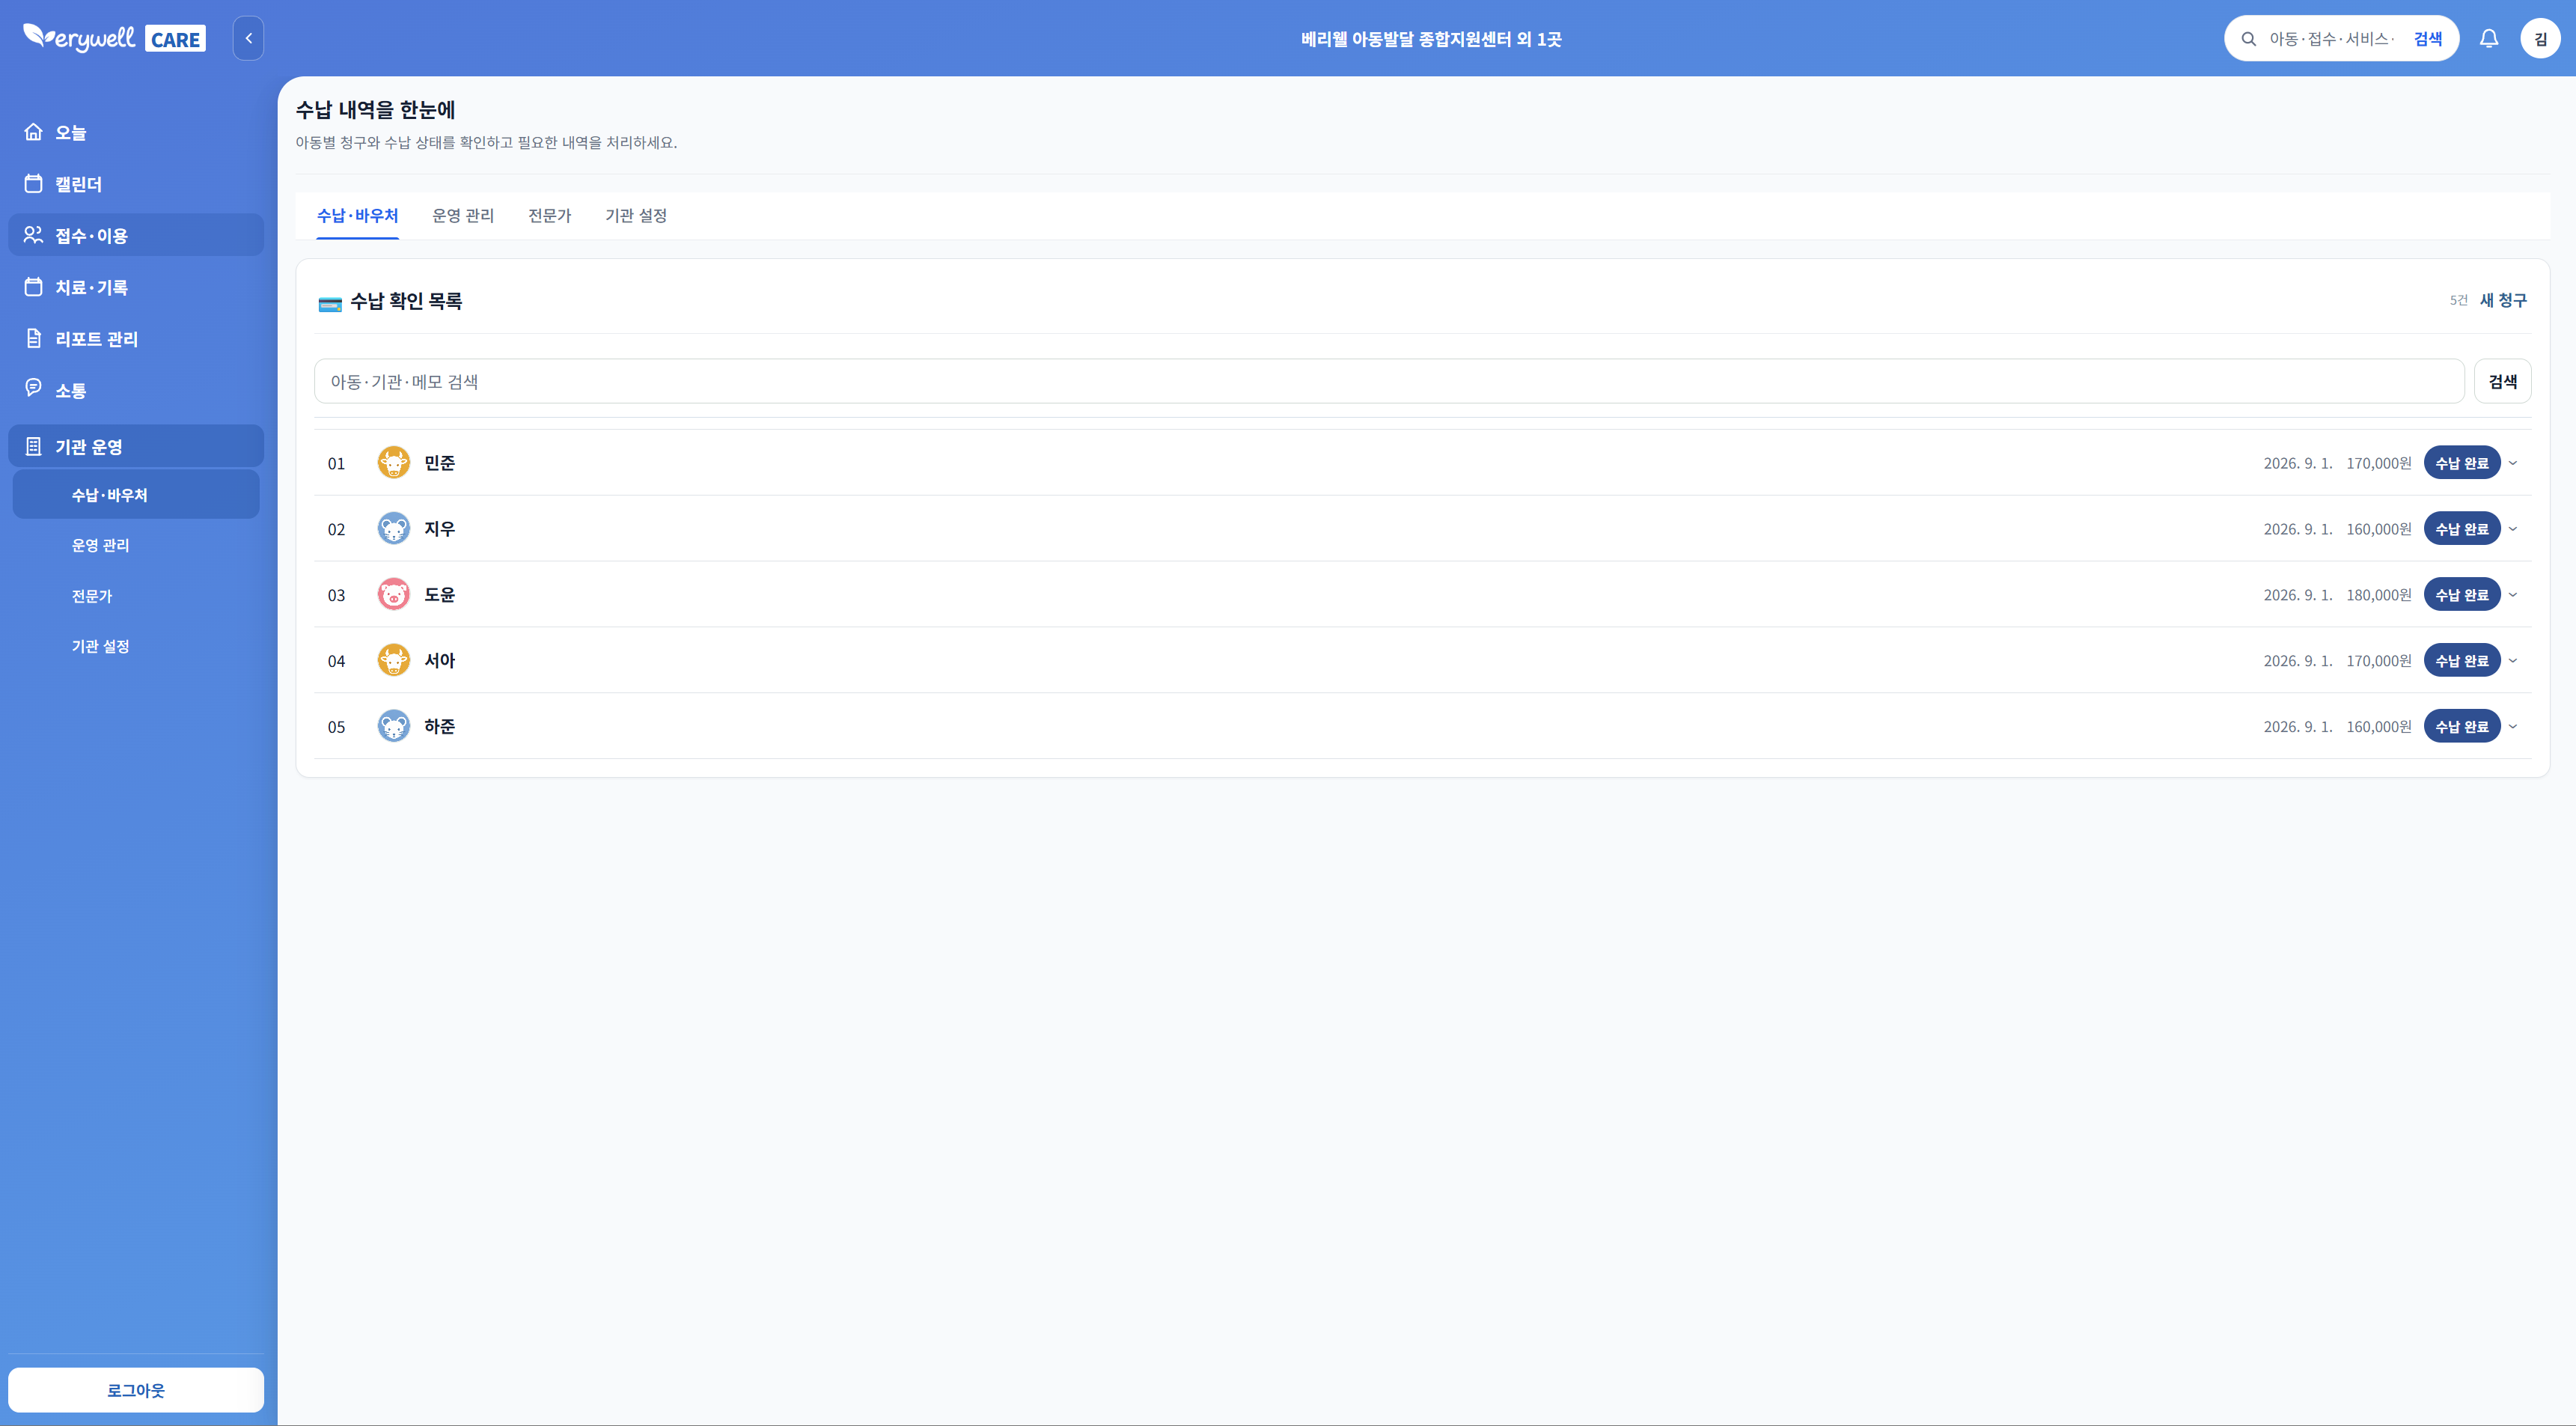This screenshot has width=2576, height=1426.
Task: Focus the 아동·기관·메모 검색 input field
Action: coord(1388,381)
